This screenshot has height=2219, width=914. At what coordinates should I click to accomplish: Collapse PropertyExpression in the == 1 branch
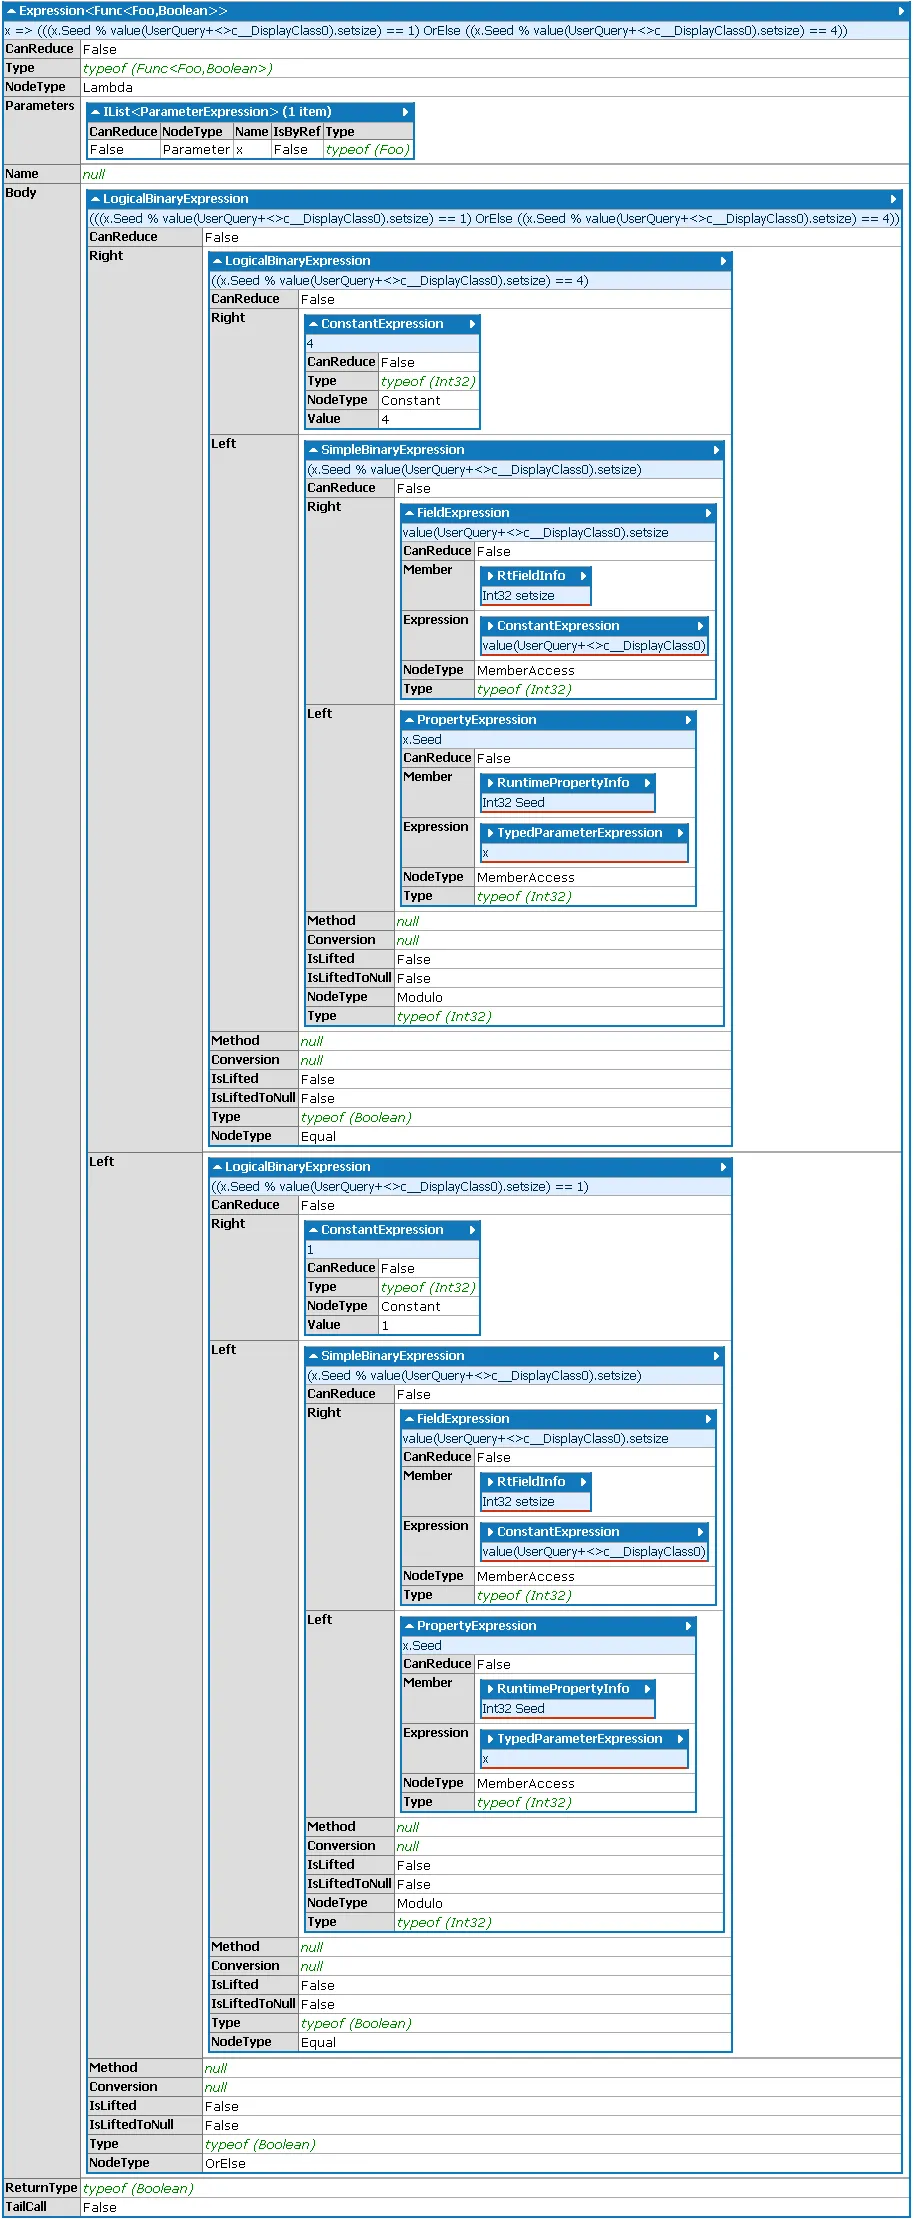pos(409,1626)
